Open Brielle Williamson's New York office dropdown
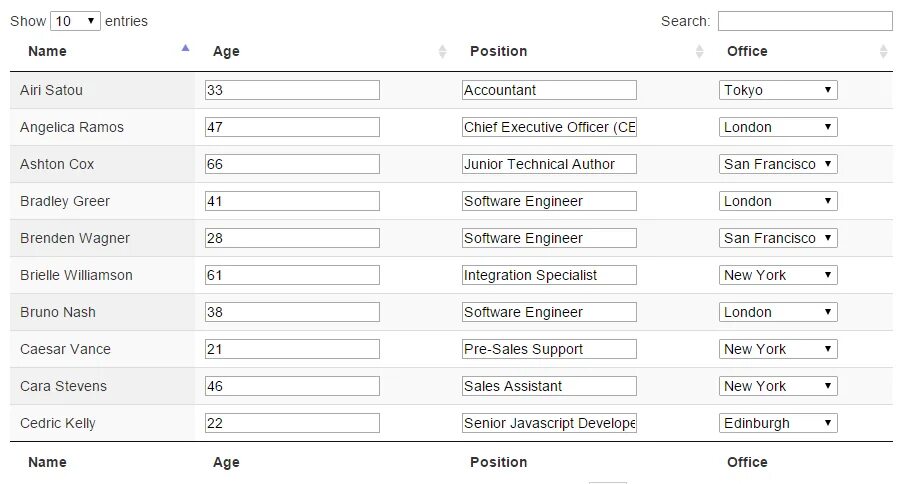This screenshot has width=908, height=484. (778, 275)
